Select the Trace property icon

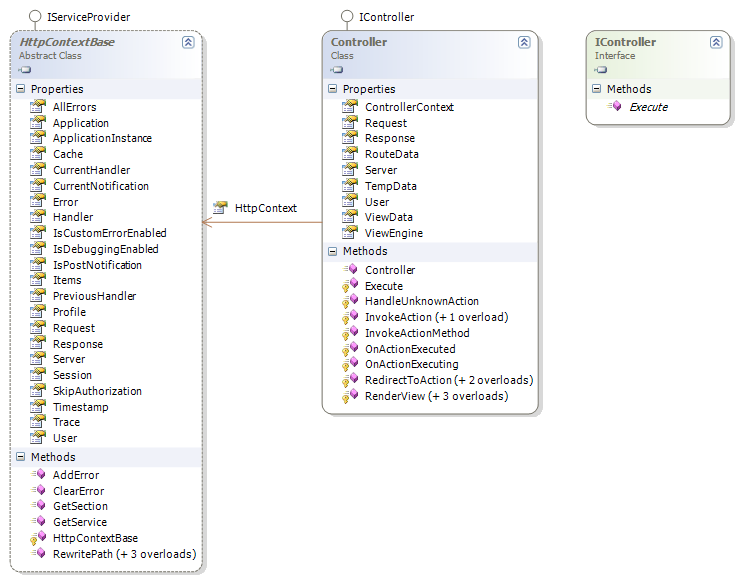[38, 422]
